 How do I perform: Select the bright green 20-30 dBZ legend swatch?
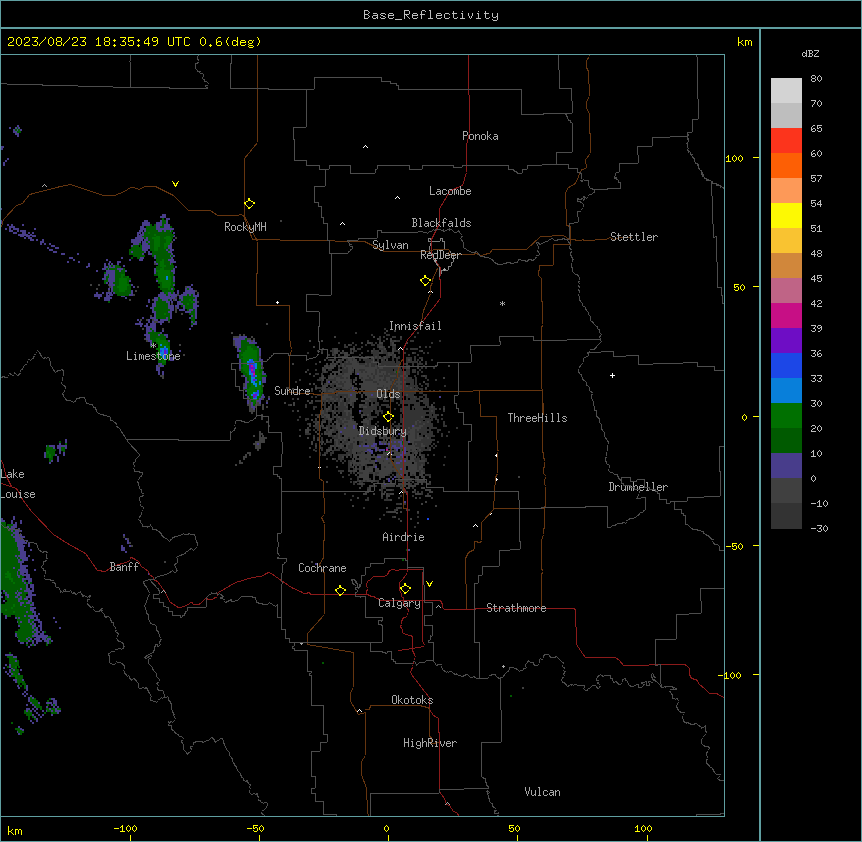[x=786, y=416]
